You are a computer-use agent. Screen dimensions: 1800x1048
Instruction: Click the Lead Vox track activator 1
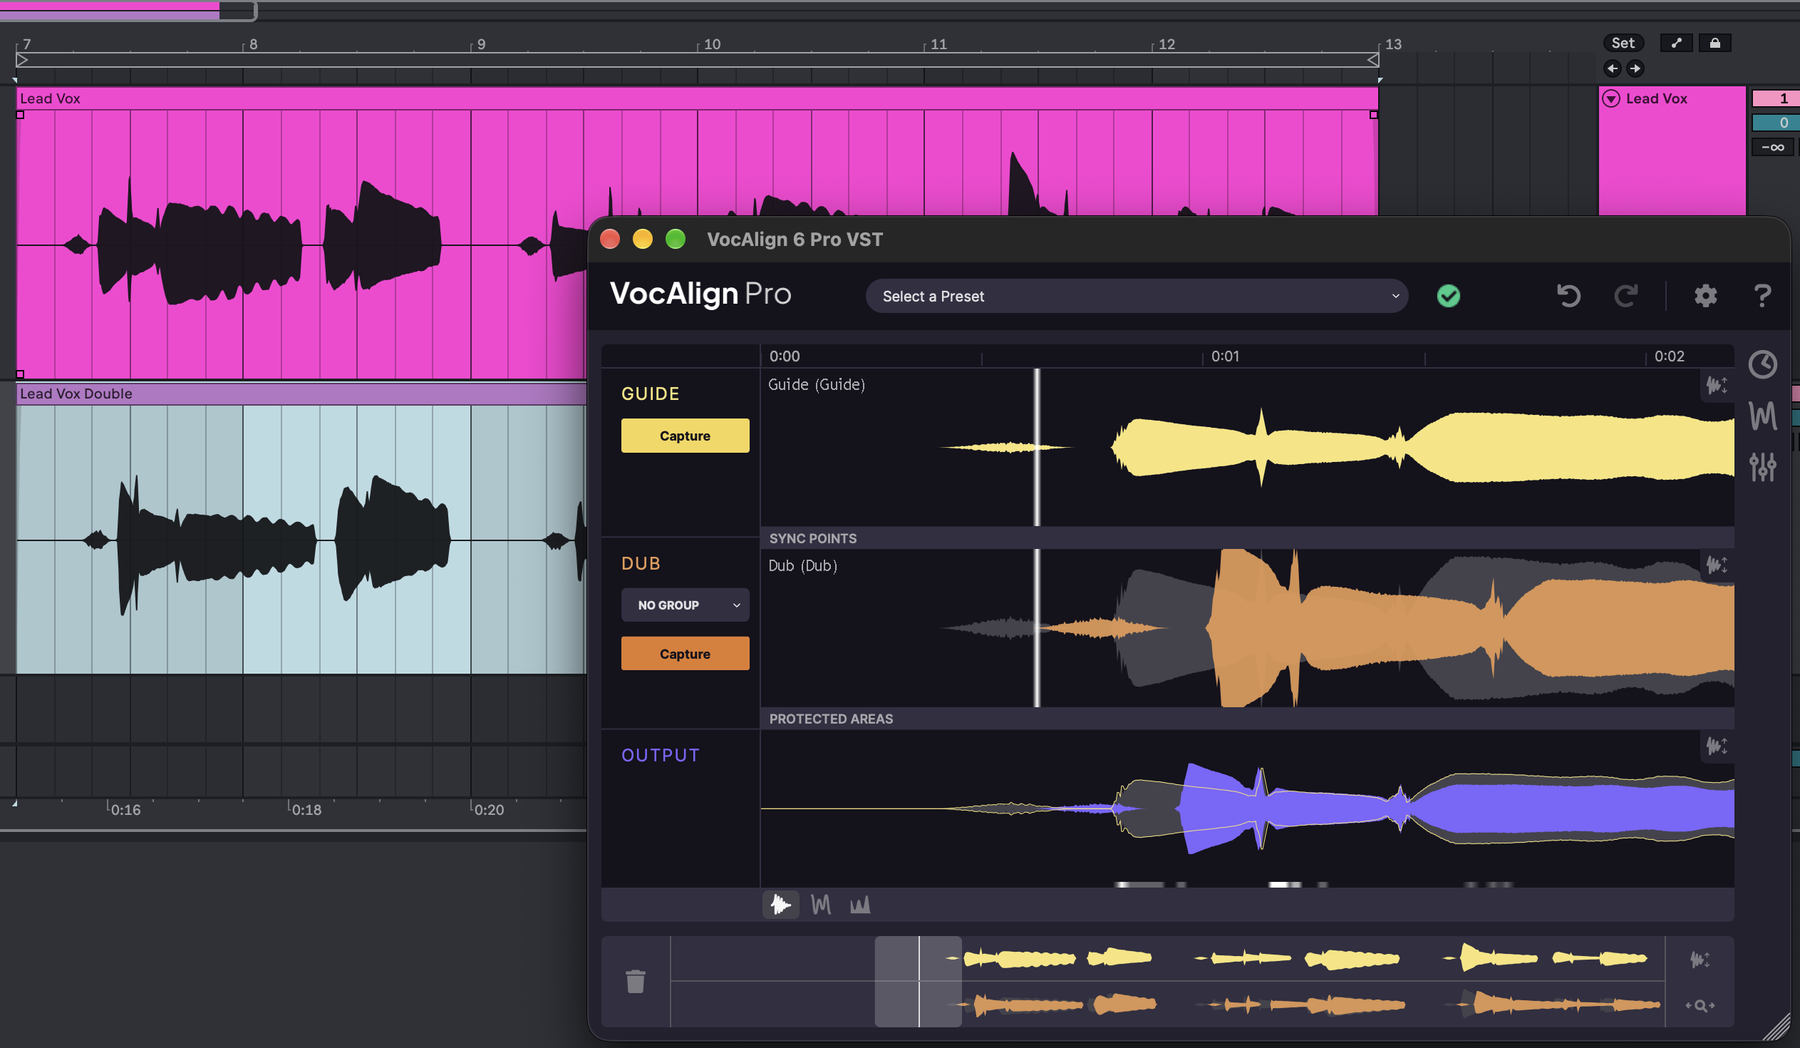point(1775,98)
